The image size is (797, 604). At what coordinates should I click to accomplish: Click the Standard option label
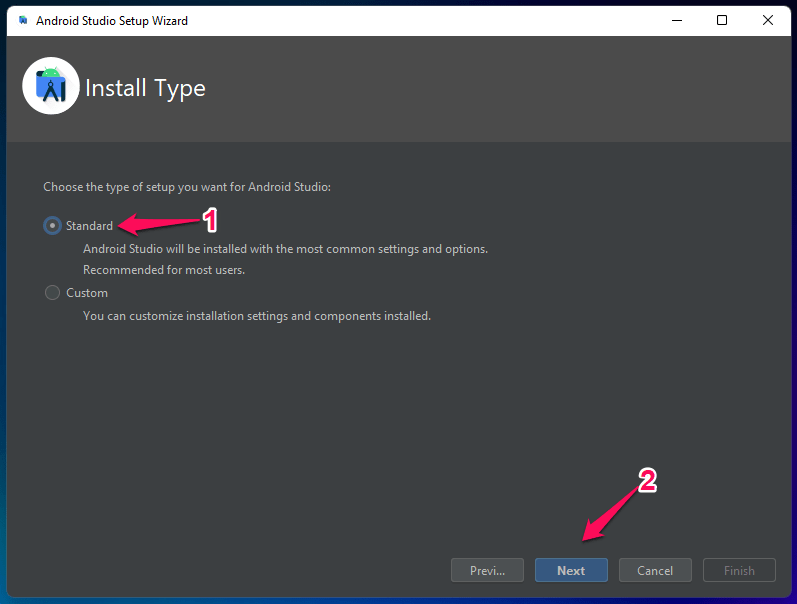coord(89,226)
